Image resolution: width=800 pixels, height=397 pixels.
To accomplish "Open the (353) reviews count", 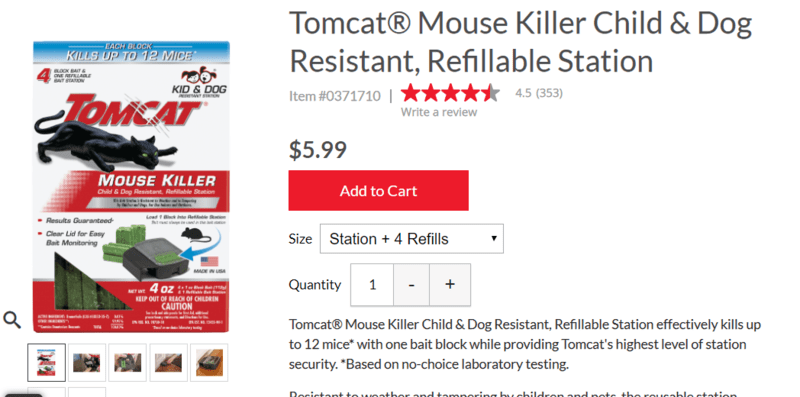I will tap(549, 93).
